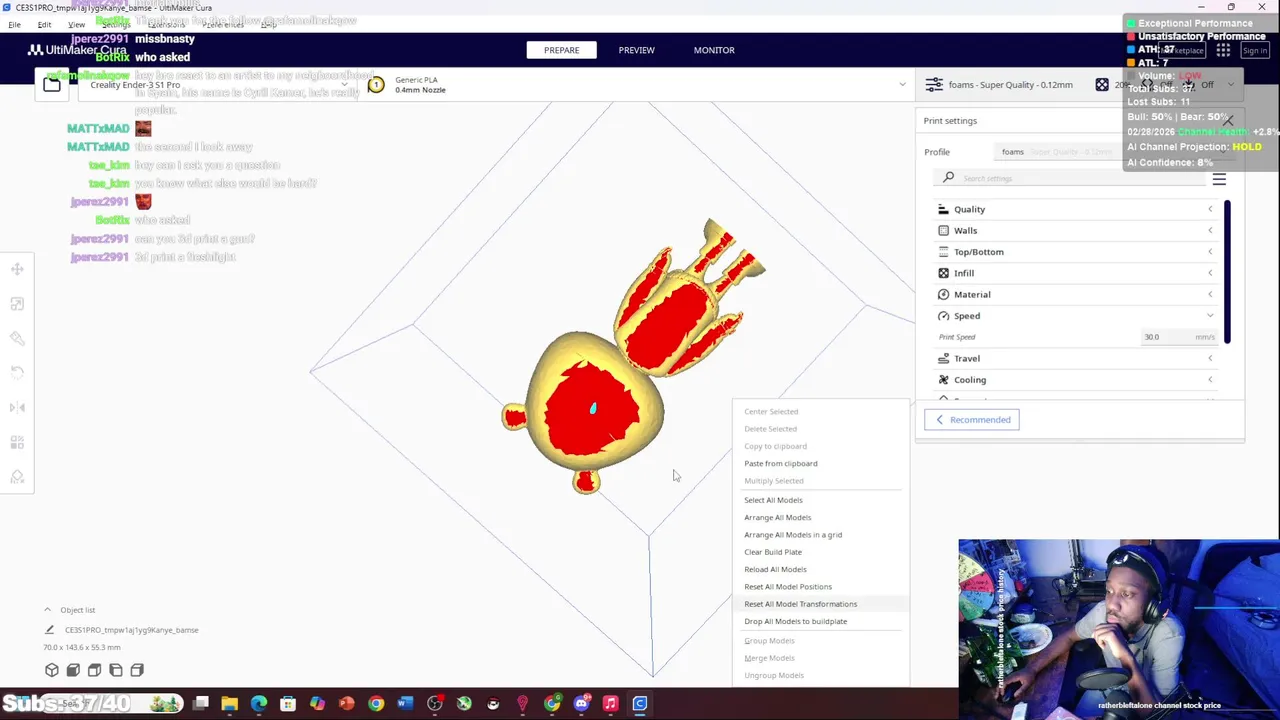Viewport: 1280px width, 720px height.
Task: Choose Arrange All Models in a grid
Action: coord(793,535)
